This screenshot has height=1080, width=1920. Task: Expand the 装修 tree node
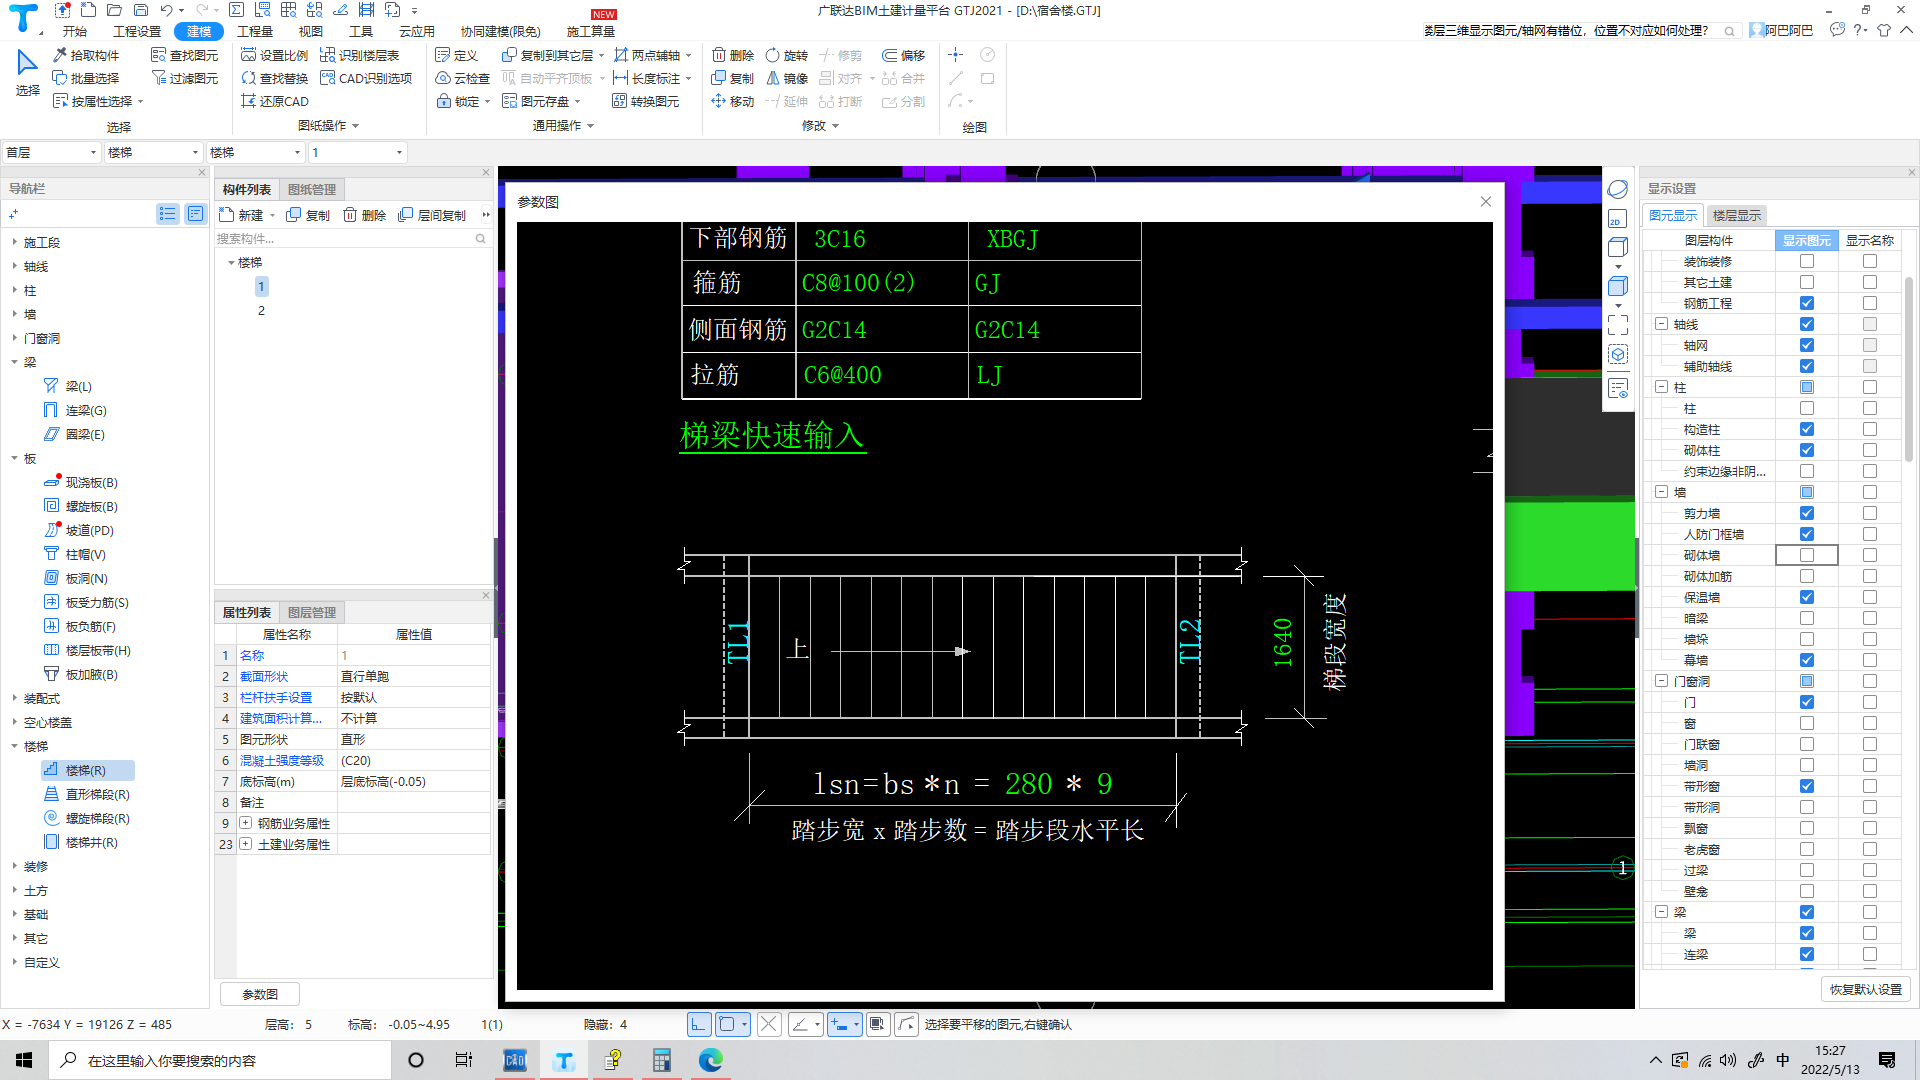[14, 866]
